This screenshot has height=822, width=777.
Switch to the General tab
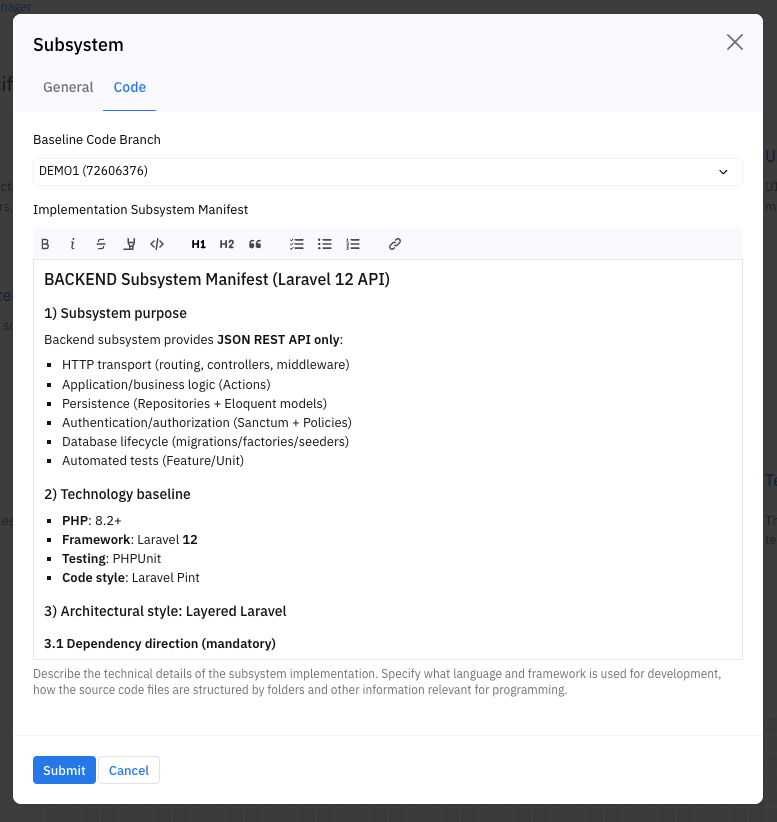click(x=68, y=87)
